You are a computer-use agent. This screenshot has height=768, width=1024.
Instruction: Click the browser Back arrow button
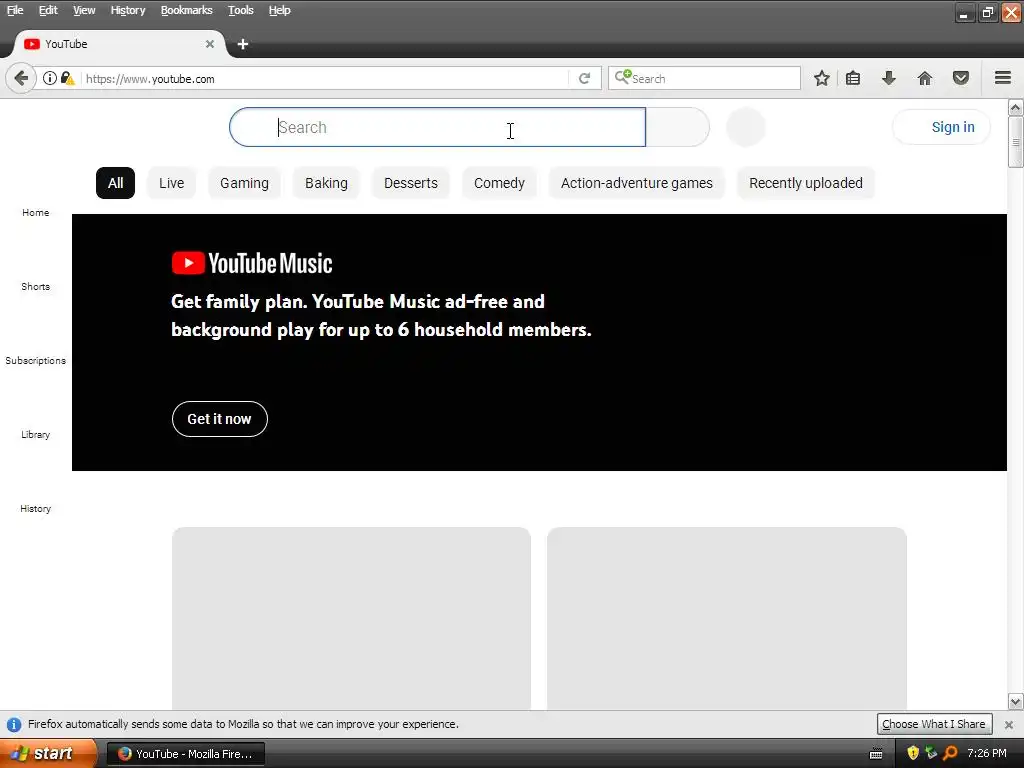(x=21, y=78)
